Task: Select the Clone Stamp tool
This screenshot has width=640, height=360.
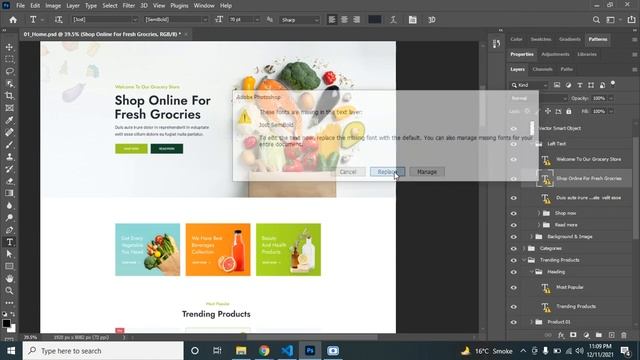Action: 9,157
